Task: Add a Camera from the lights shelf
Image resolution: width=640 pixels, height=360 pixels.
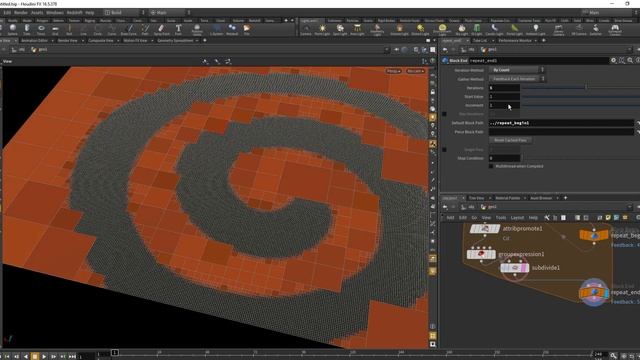Action: click(x=306, y=29)
